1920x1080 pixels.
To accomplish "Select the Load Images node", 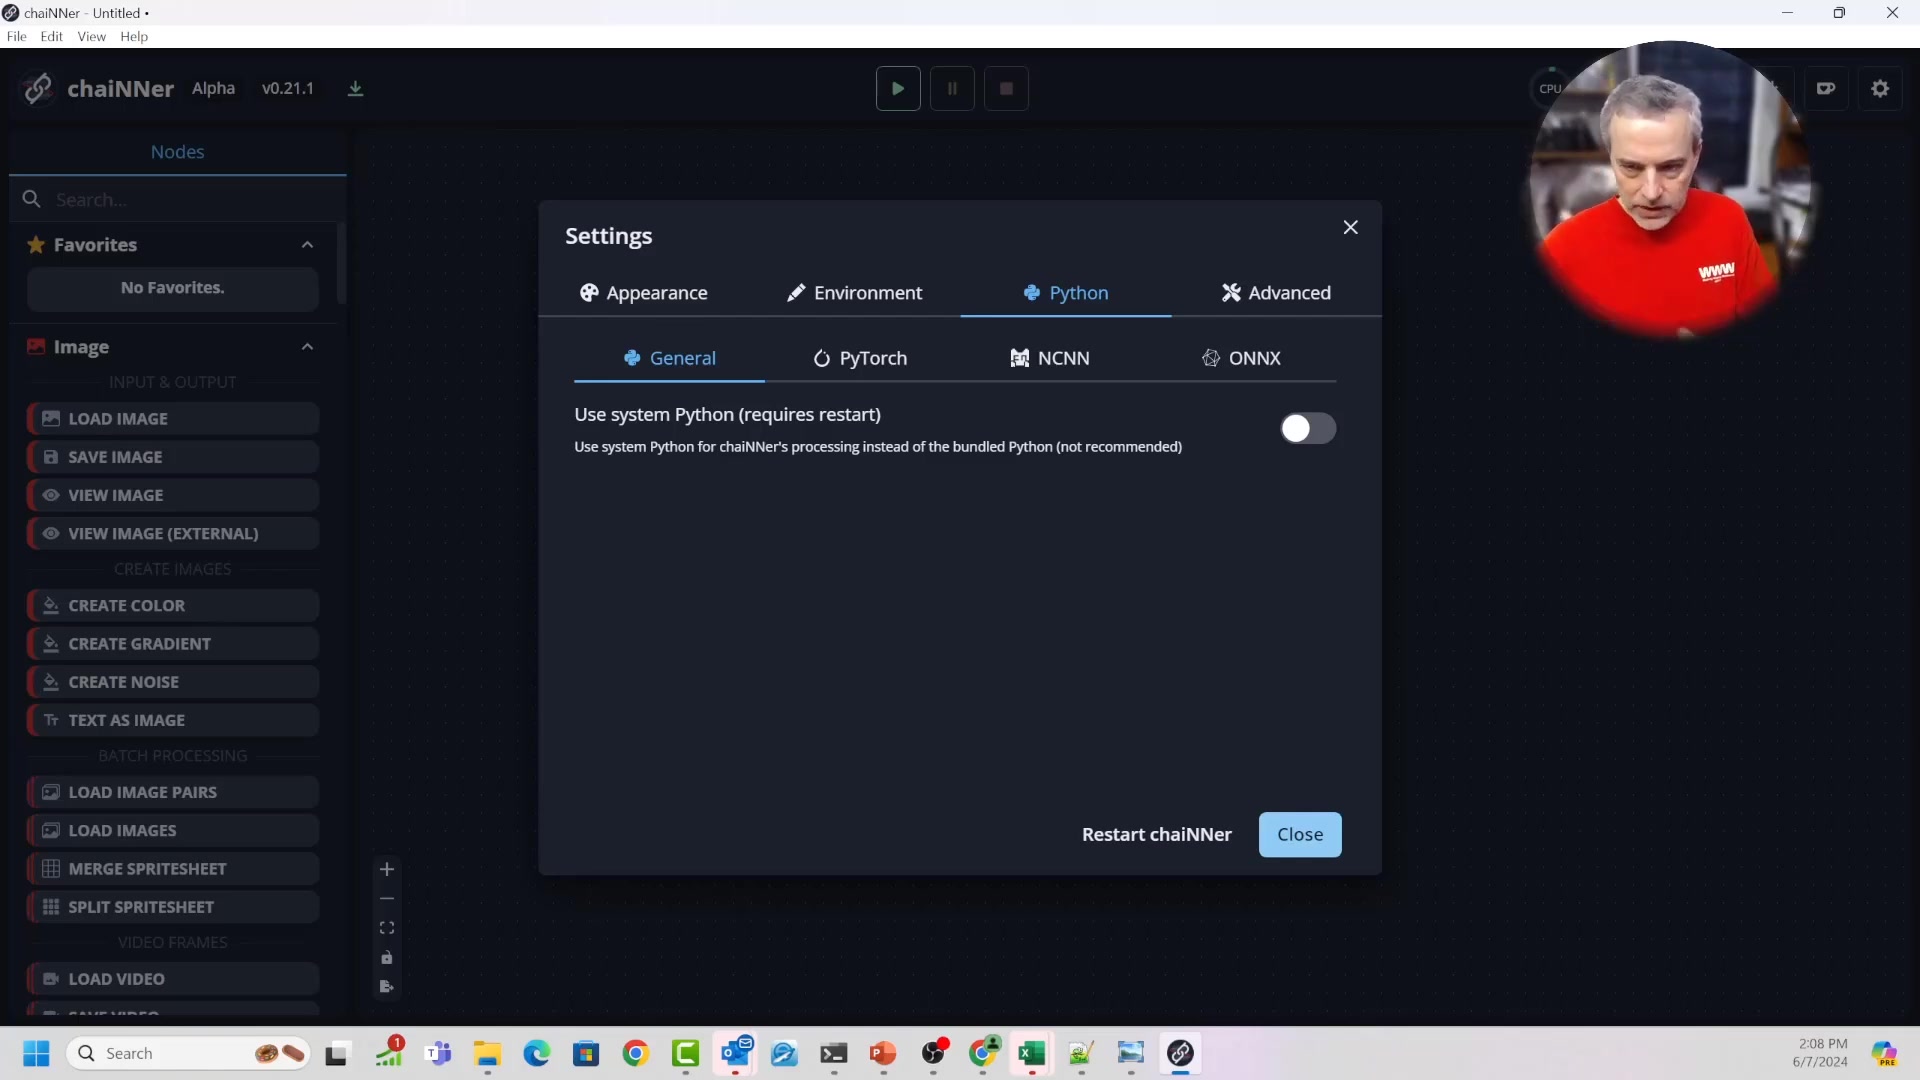I will 173,831.
